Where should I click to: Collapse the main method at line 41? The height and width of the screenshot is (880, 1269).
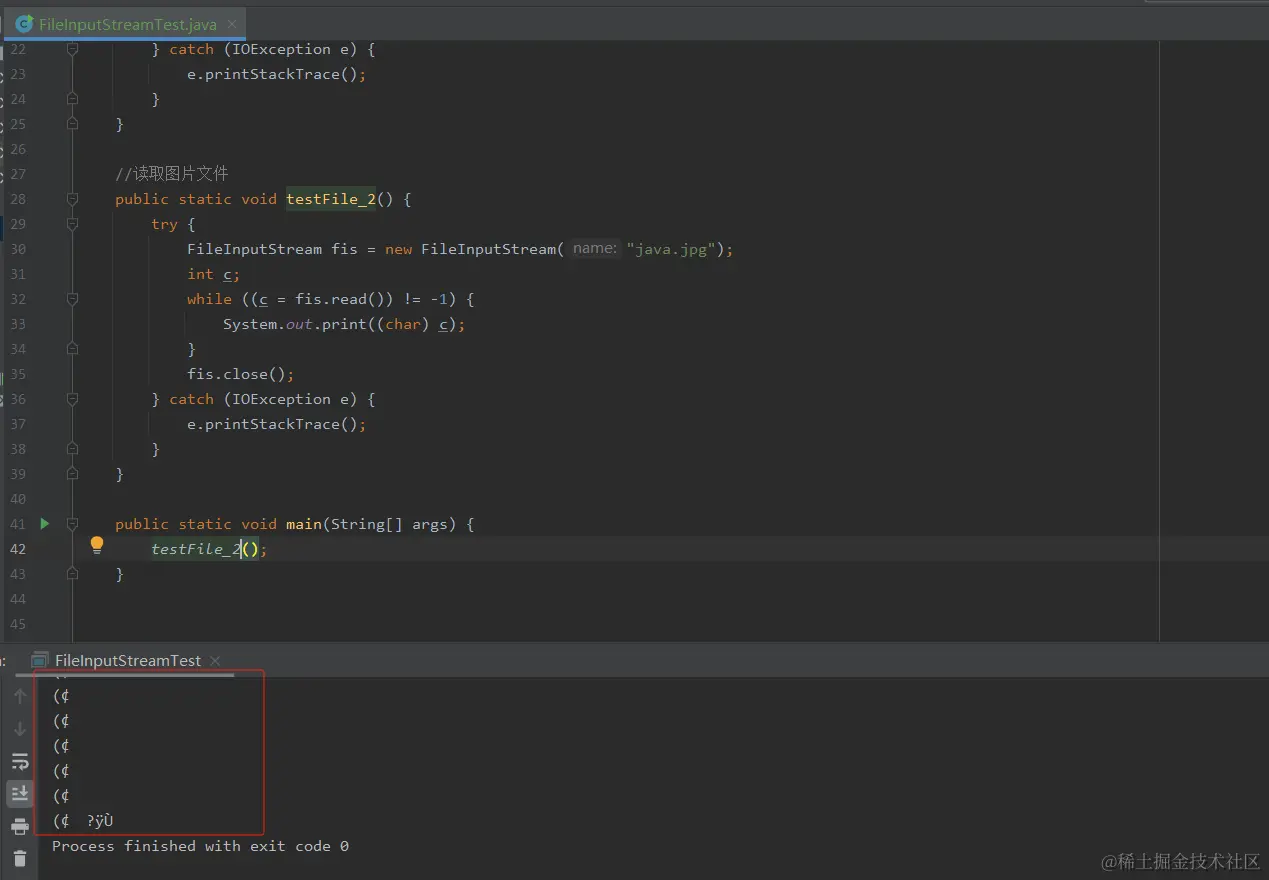[x=72, y=524]
